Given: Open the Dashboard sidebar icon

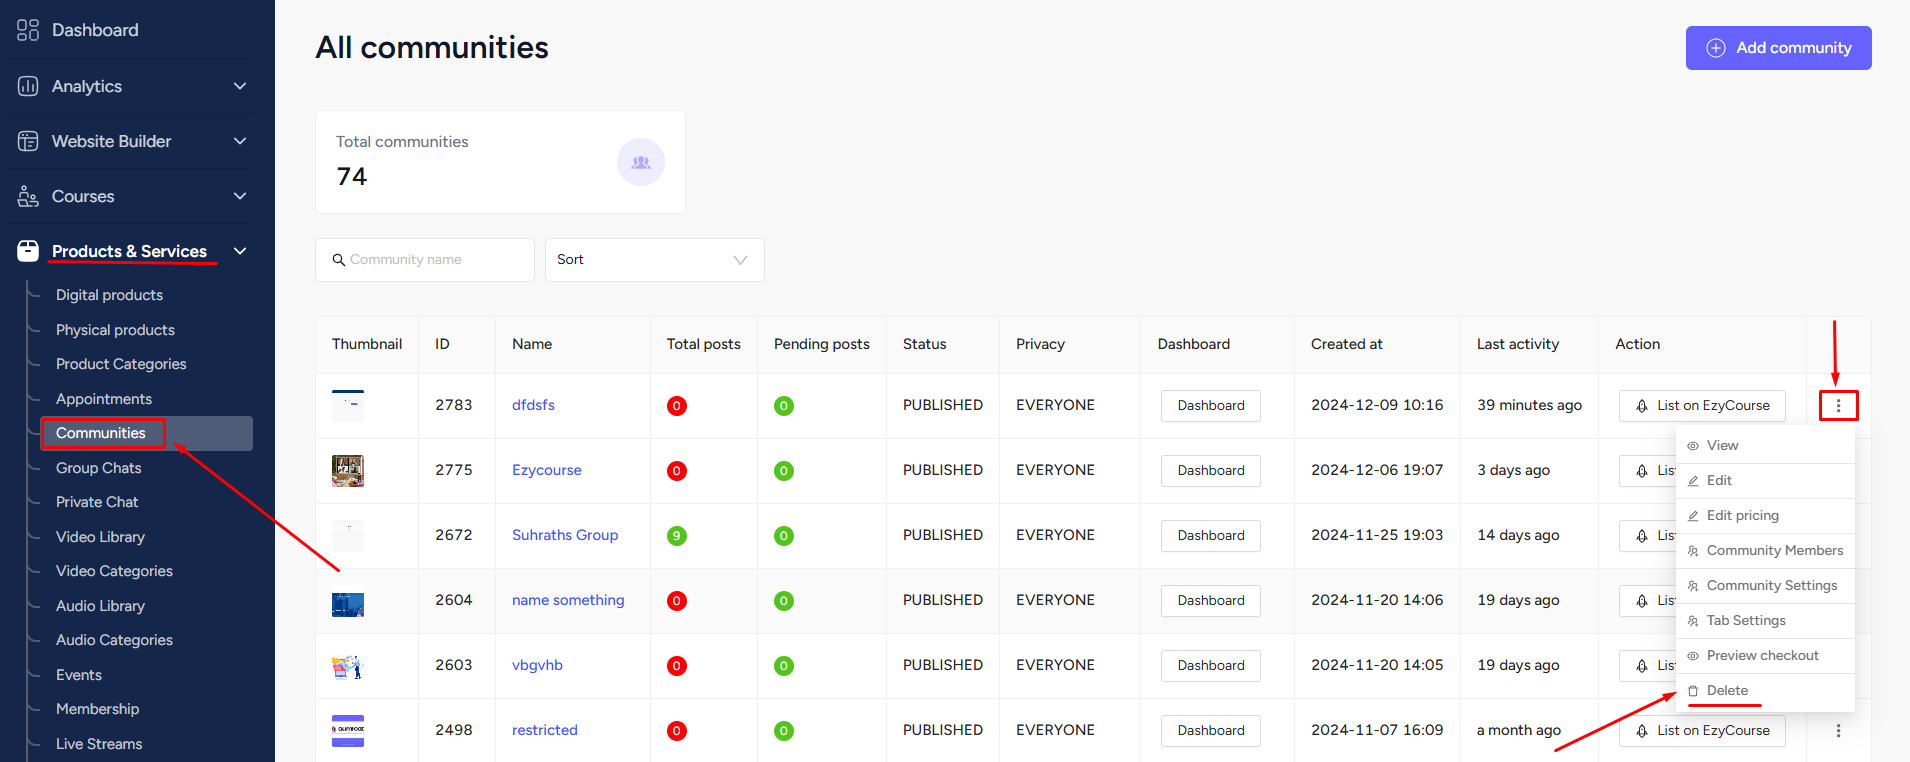Looking at the screenshot, I should click(x=28, y=30).
